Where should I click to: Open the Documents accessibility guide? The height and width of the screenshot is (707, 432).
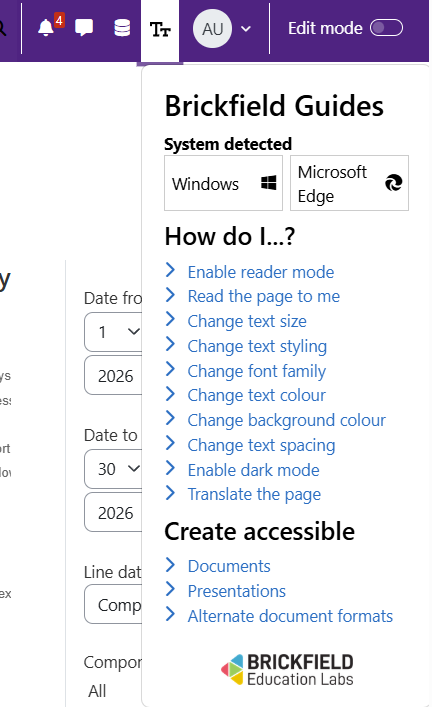pyautogui.click(x=229, y=566)
